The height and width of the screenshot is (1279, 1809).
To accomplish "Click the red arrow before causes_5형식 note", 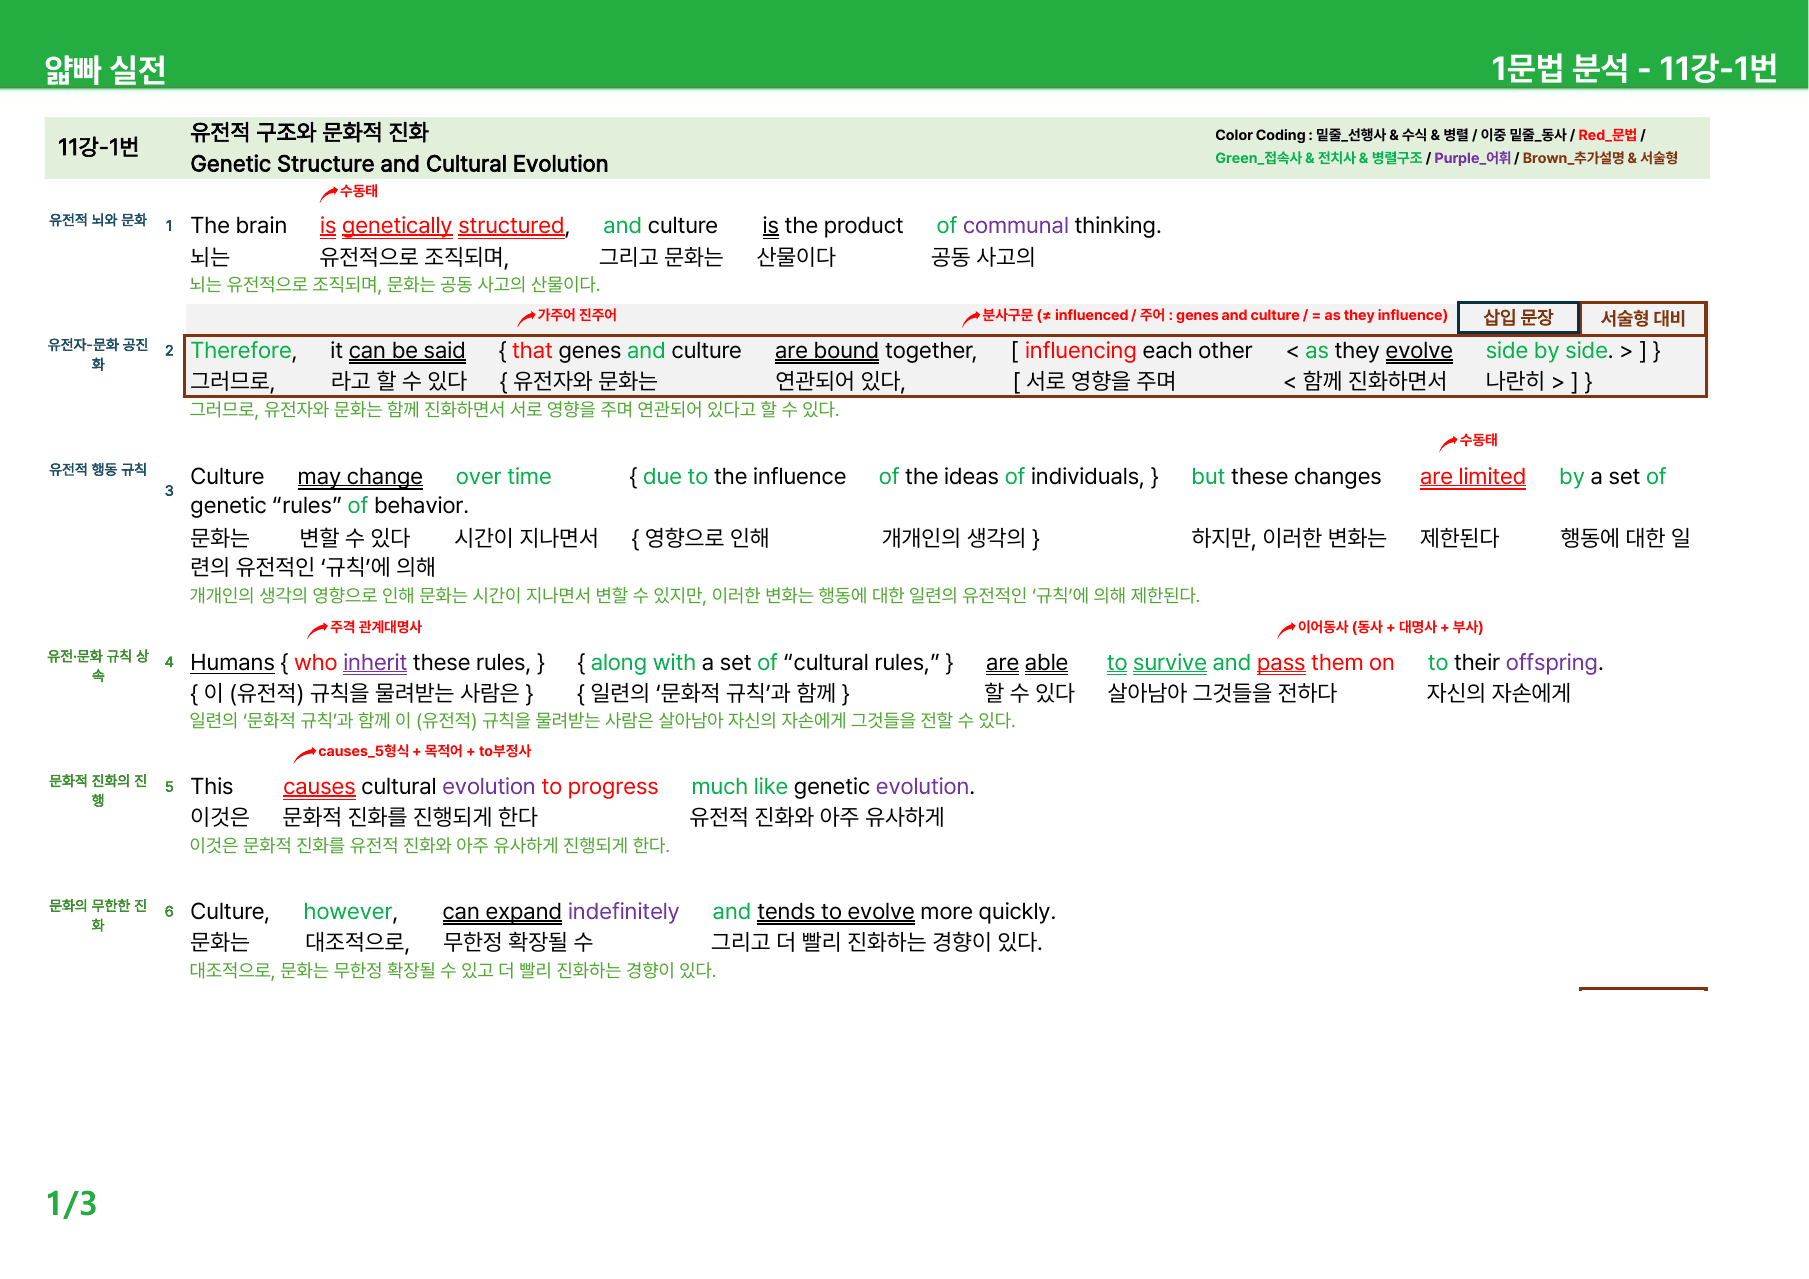I will [x=305, y=754].
